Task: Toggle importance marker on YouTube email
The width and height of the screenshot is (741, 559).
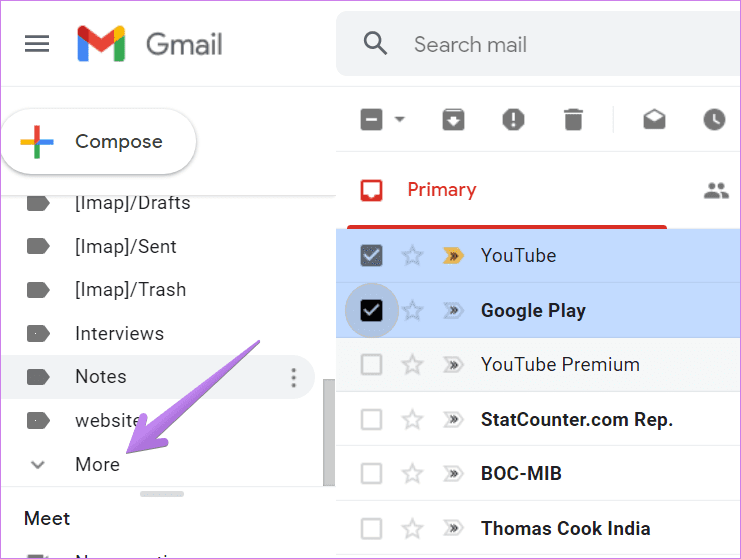Action: coord(453,256)
